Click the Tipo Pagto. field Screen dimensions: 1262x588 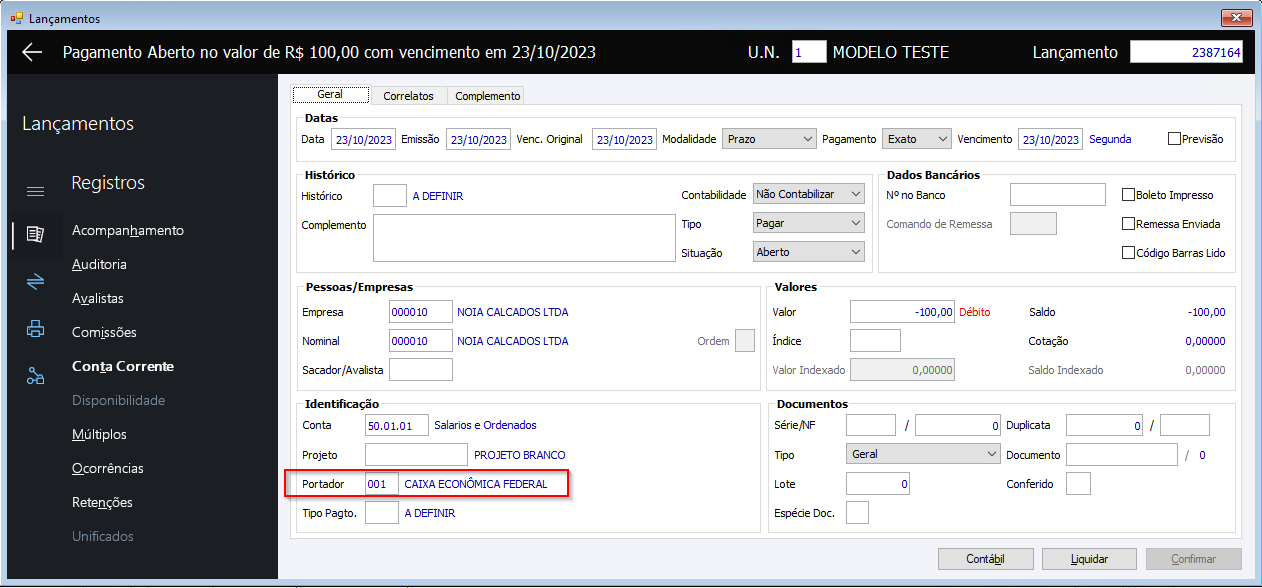point(382,513)
